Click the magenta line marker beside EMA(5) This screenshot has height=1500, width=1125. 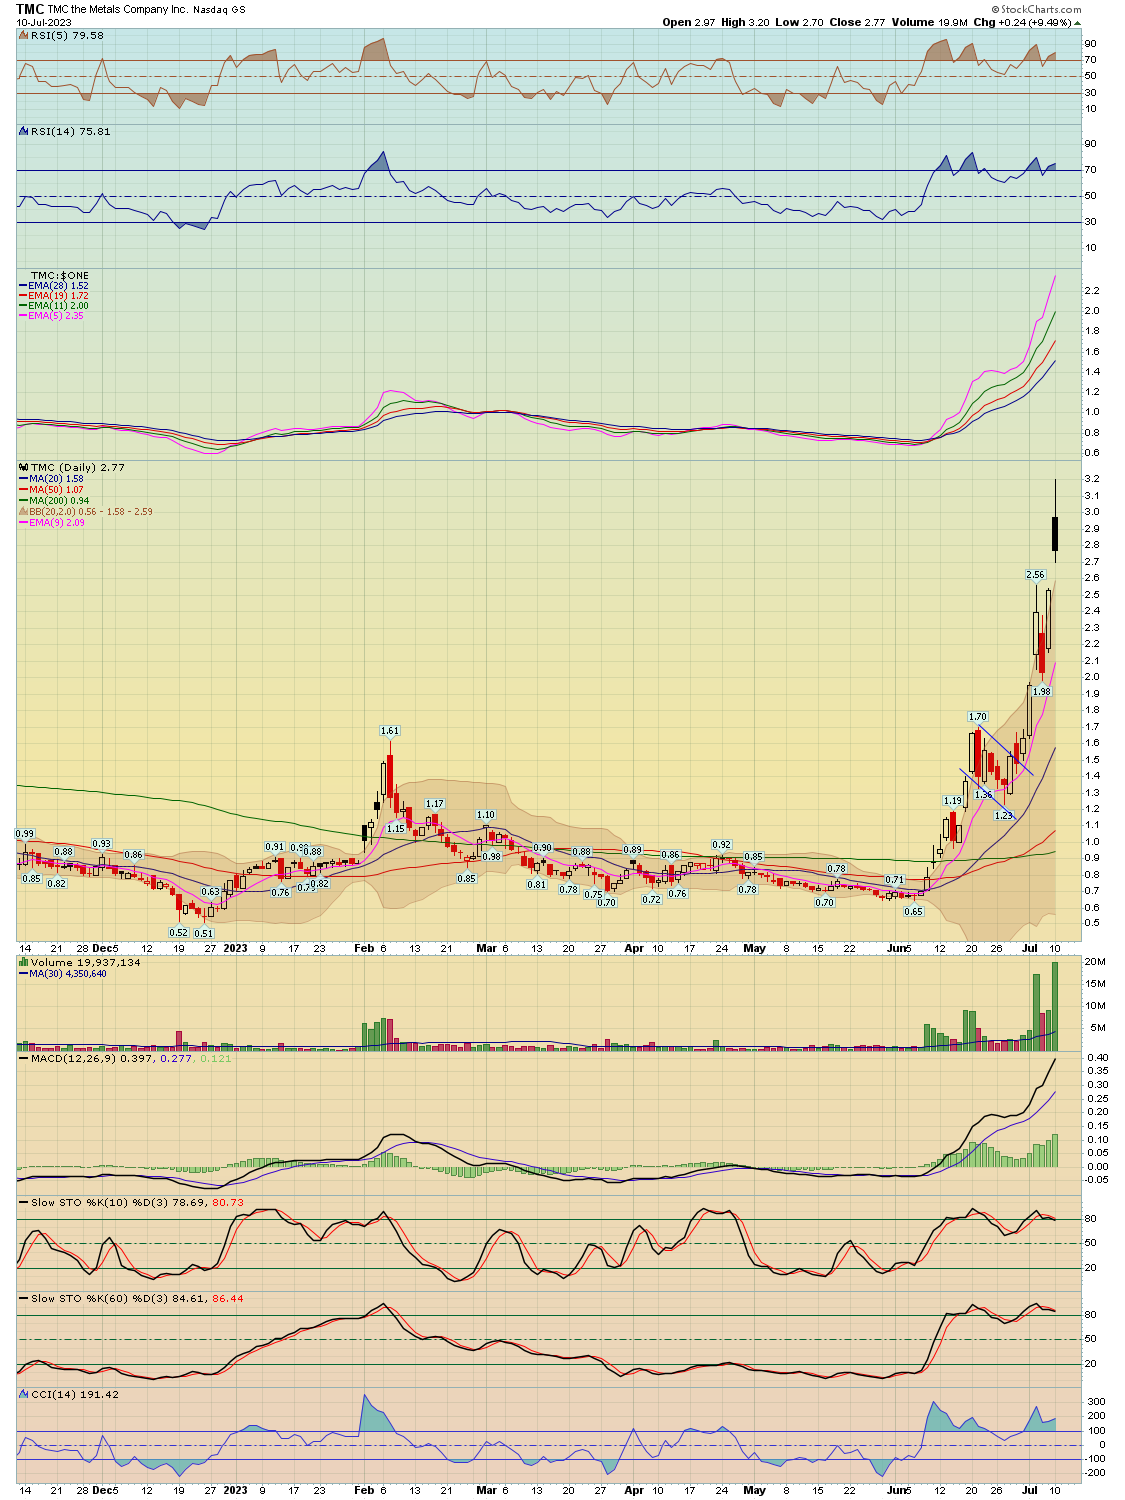point(23,316)
